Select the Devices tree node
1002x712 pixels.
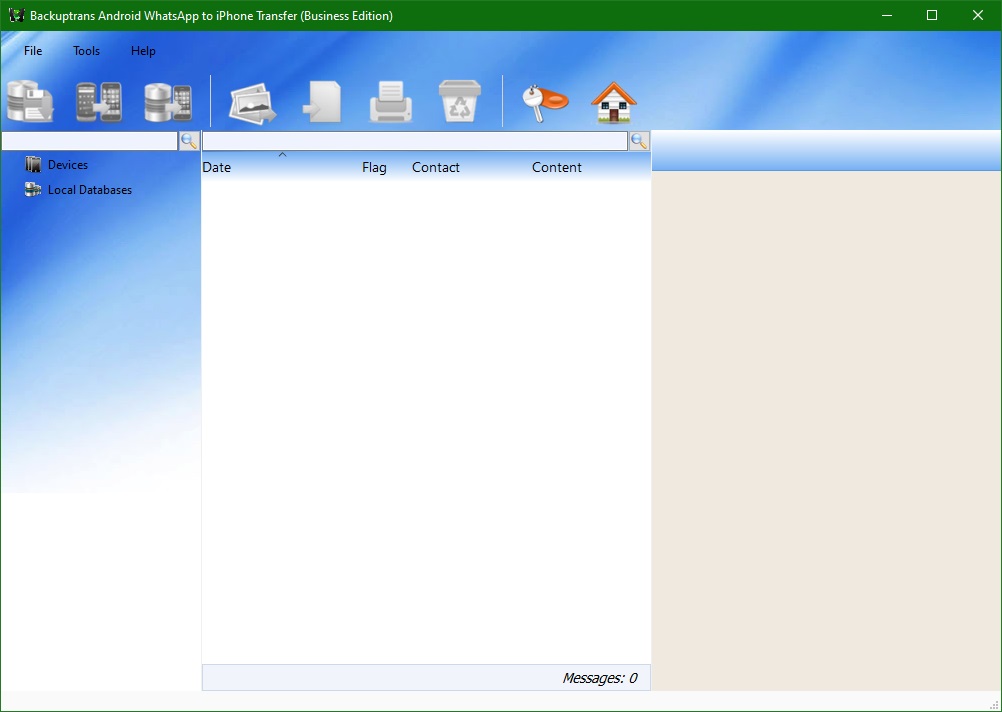[68, 165]
